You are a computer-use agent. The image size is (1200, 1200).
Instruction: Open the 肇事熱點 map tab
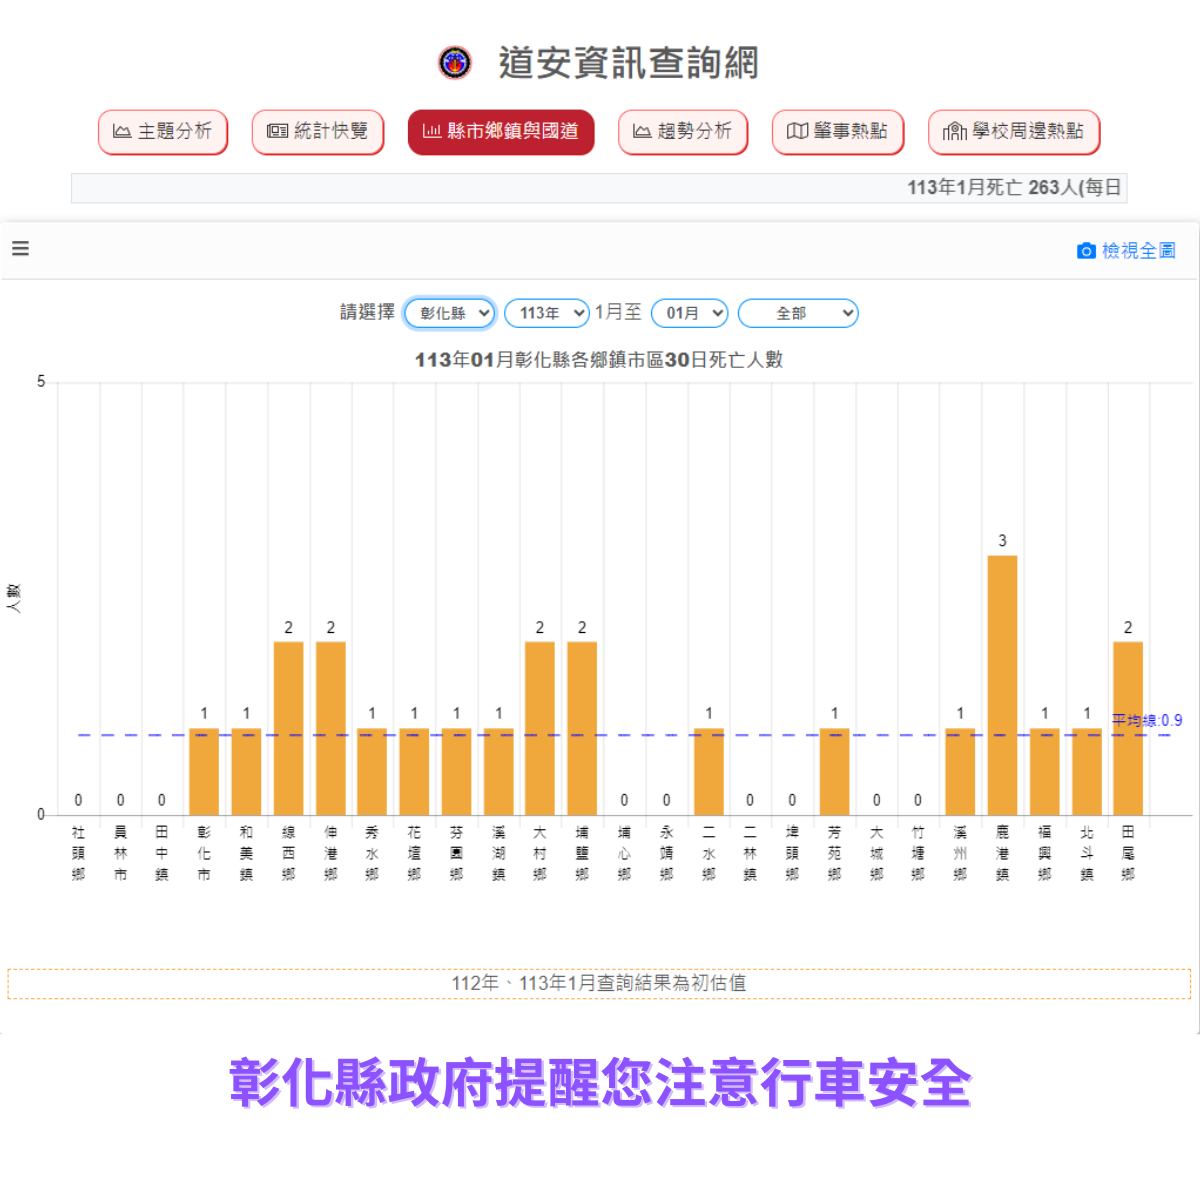pyautogui.click(x=838, y=132)
